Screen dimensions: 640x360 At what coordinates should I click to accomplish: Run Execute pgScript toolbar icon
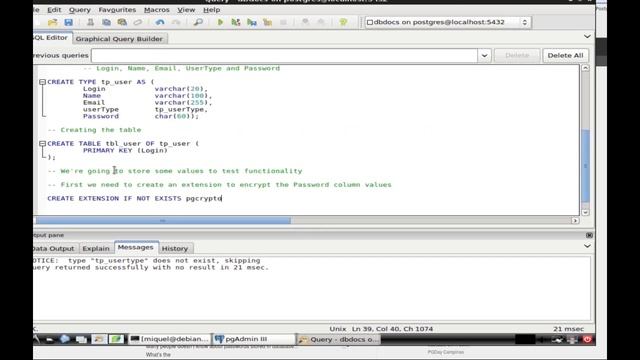click(236, 22)
